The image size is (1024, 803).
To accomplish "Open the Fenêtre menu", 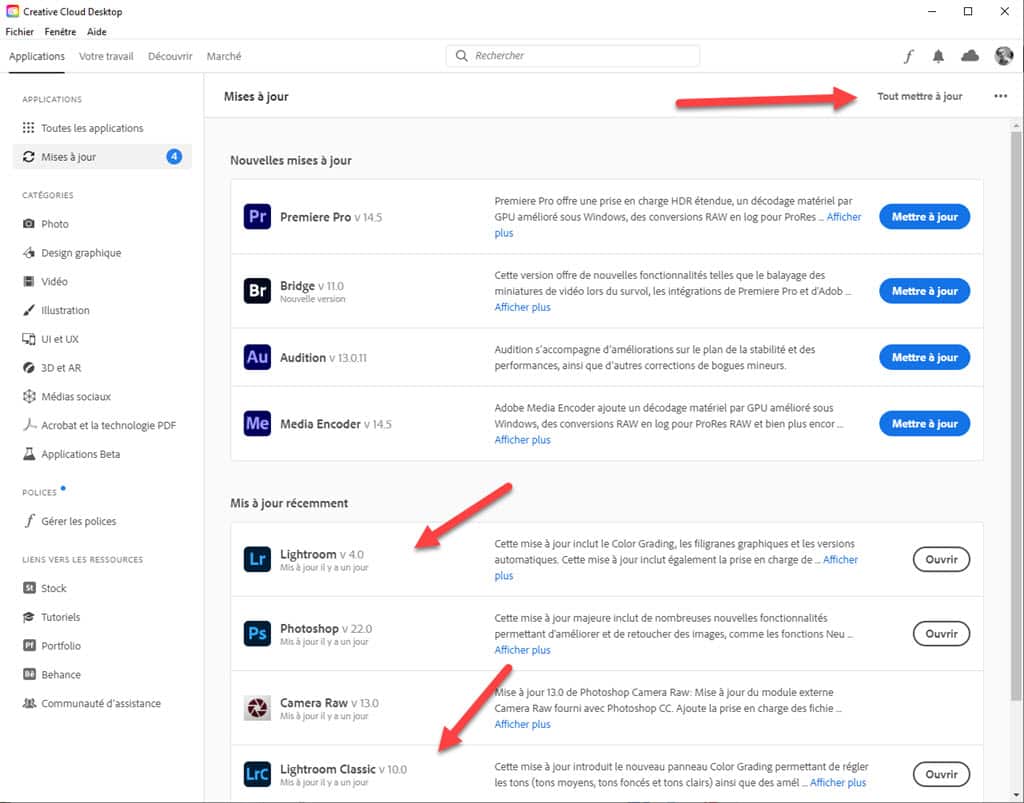I will pyautogui.click(x=60, y=31).
